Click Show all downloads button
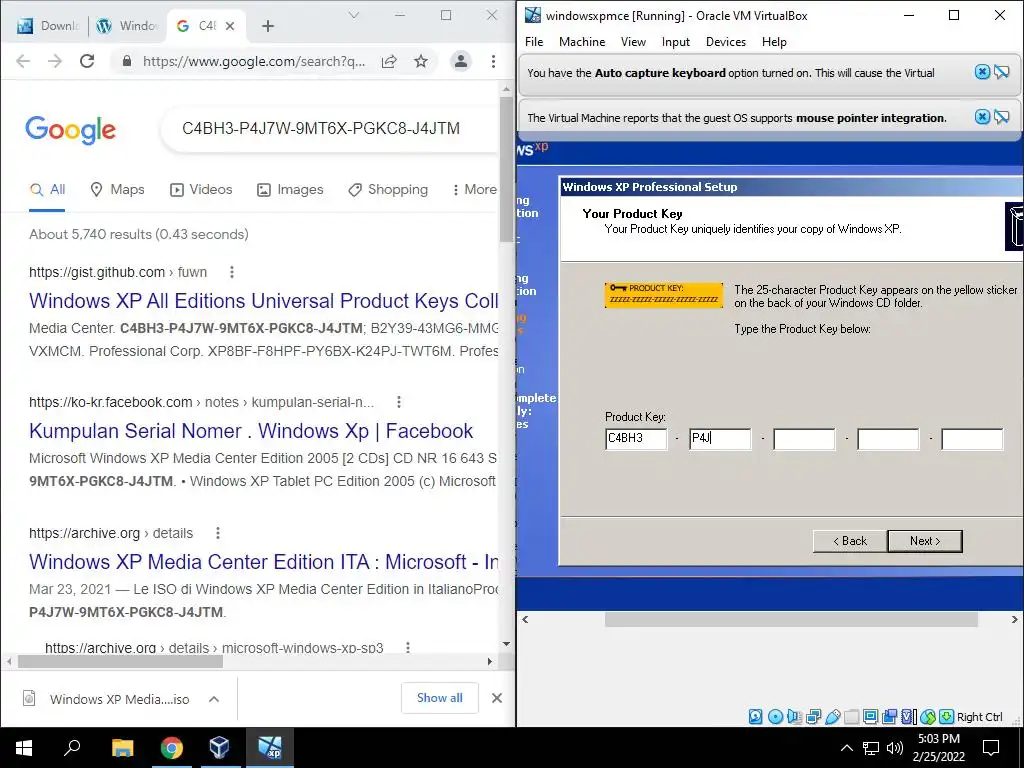 [440, 698]
